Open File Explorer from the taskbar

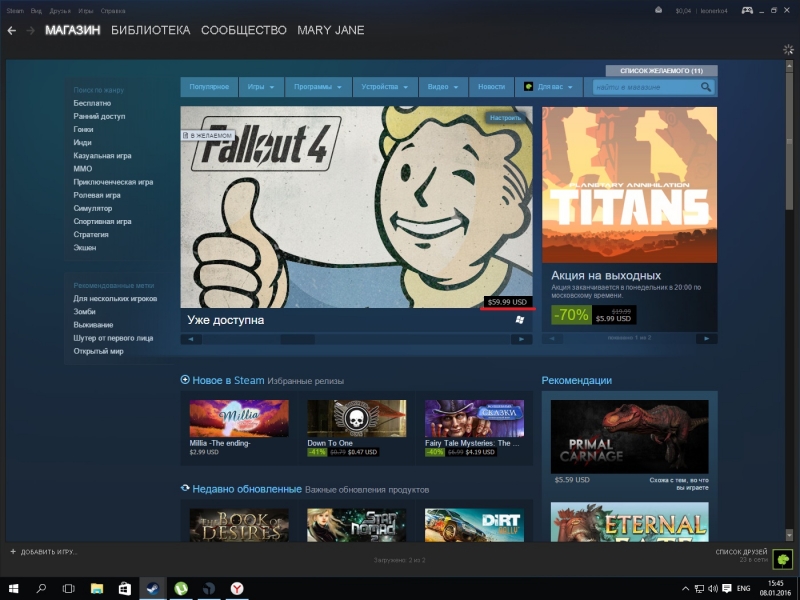pyautogui.click(x=96, y=589)
